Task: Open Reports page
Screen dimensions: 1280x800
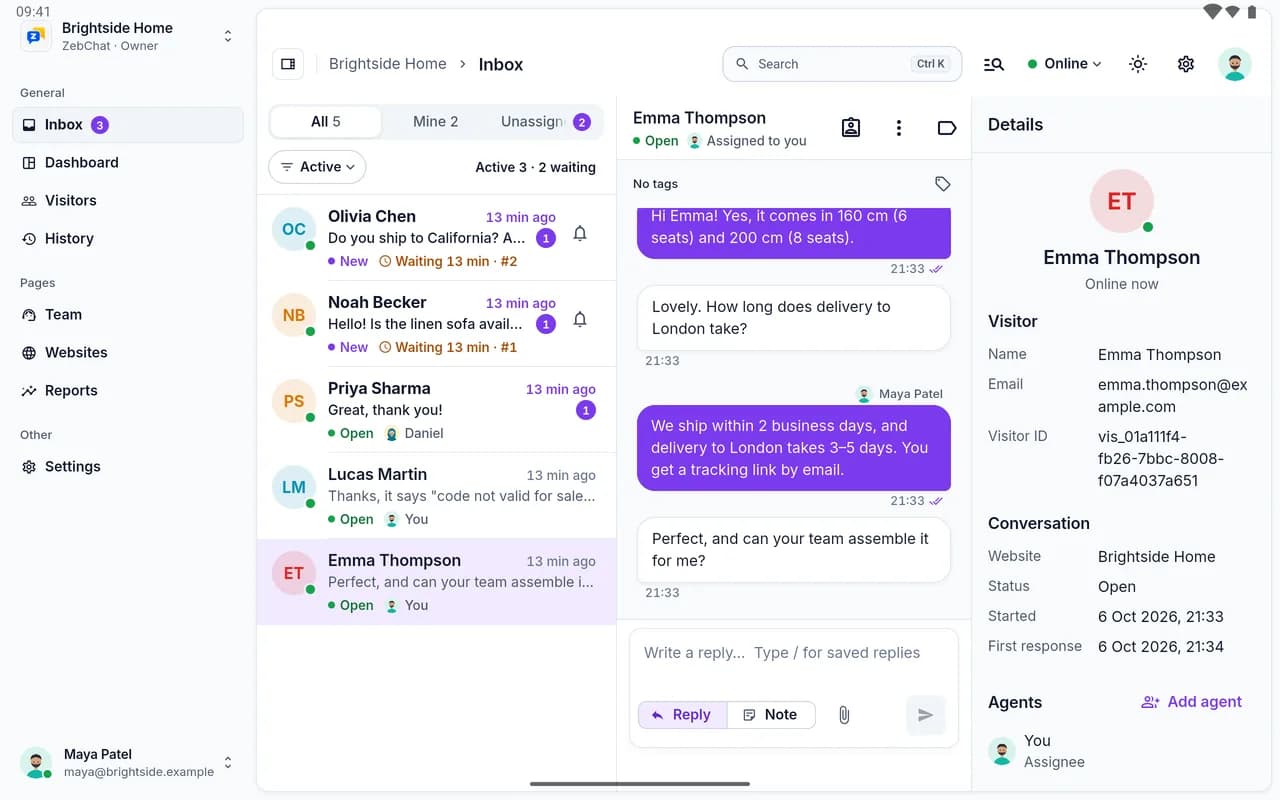Action: pos(128,391)
